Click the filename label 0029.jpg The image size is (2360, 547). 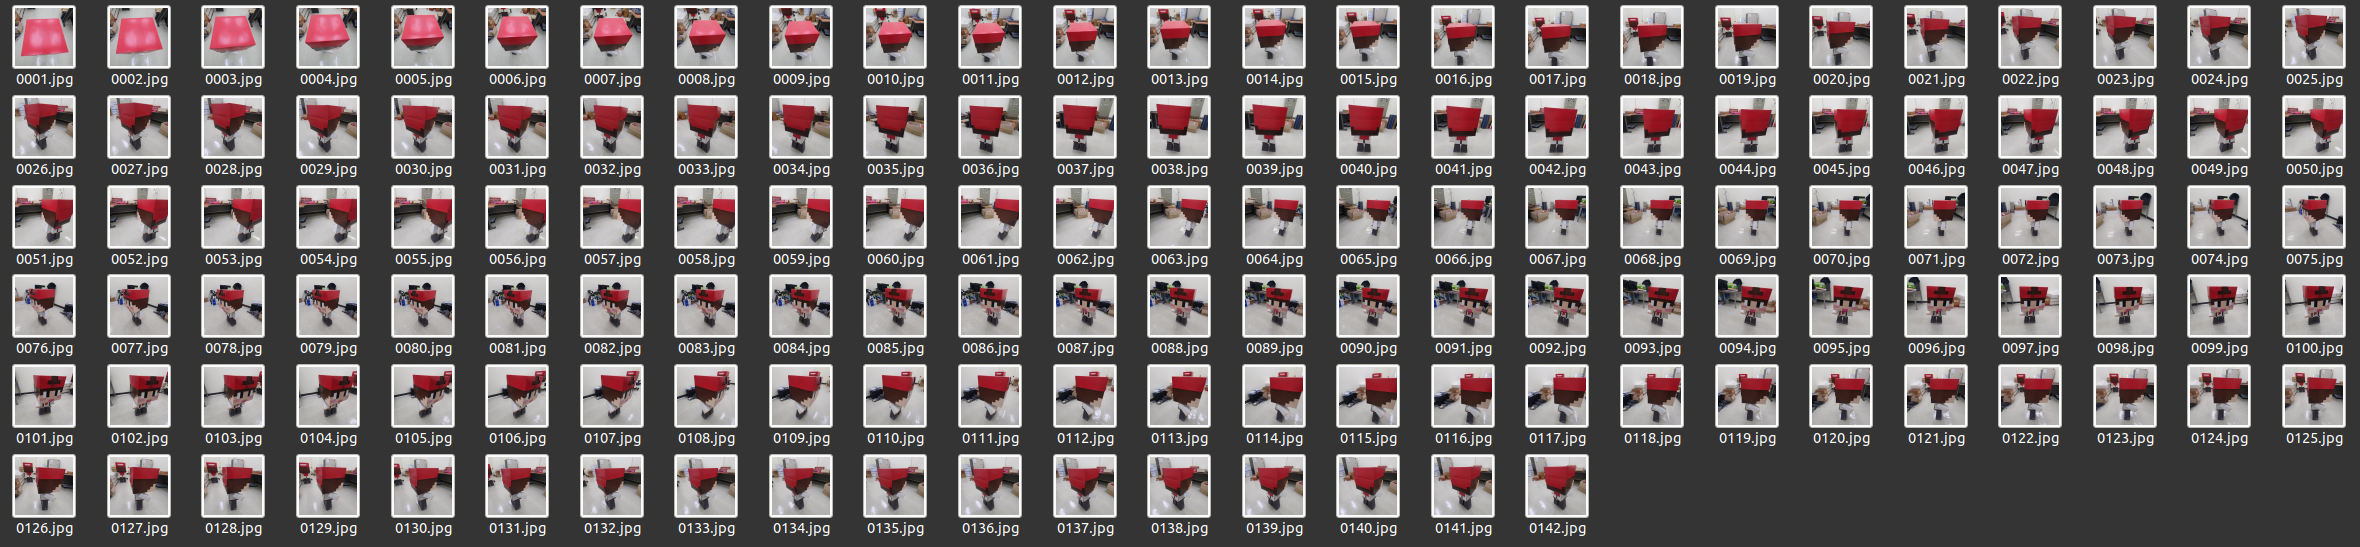click(328, 169)
